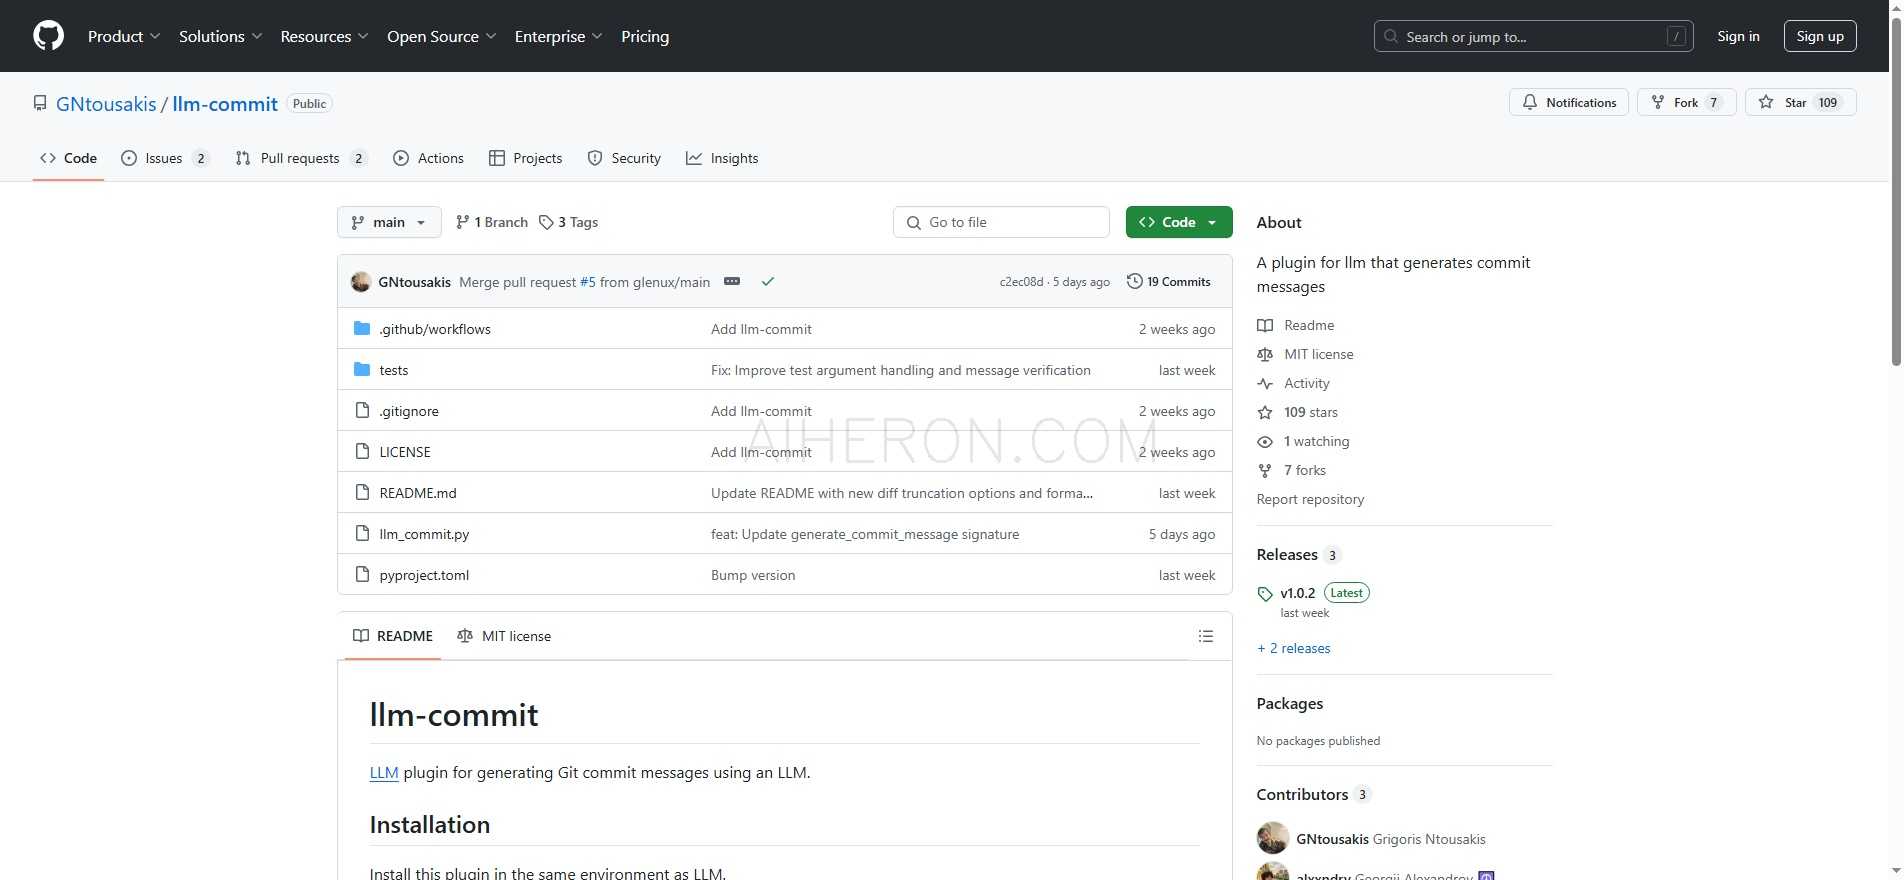Switch to the Actions tab
Viewport: 1904px width, 880px height.
click(x=428, y=158)
